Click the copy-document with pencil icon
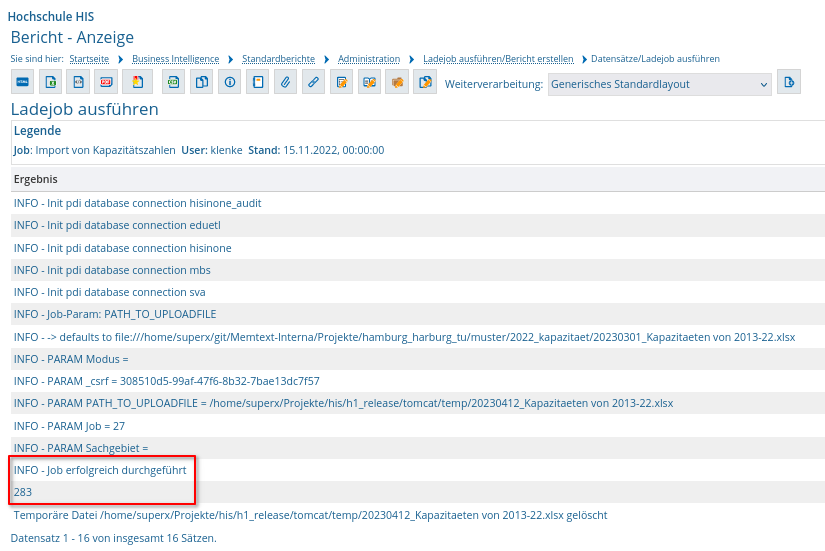The image size is (825, 551). [x=425, y=82]
